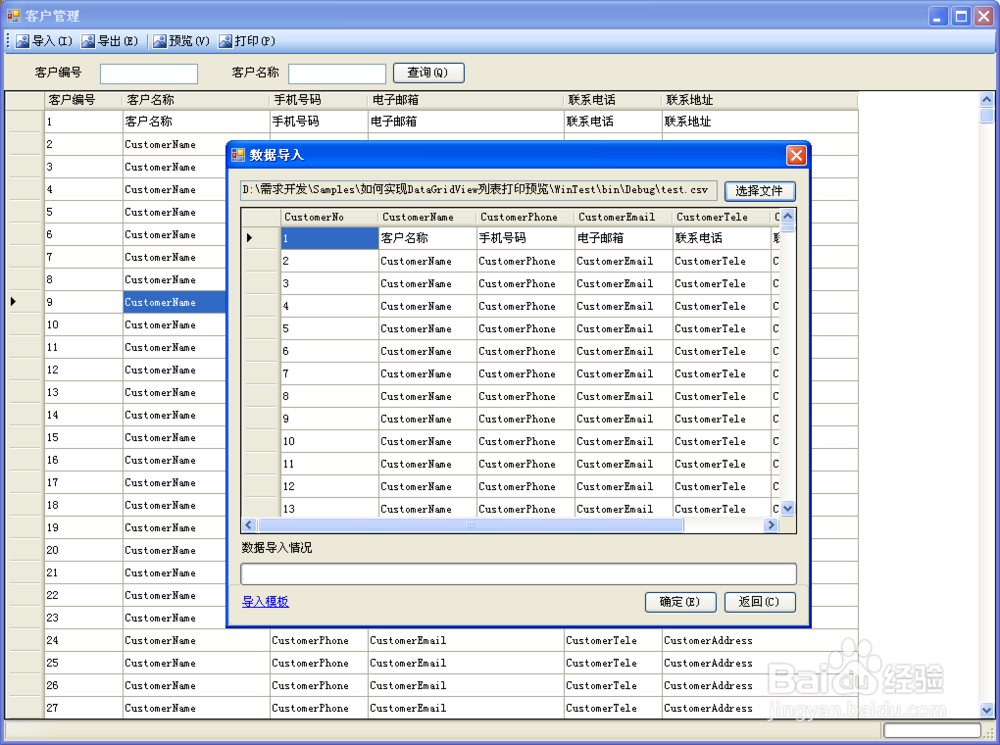Open the 导入模板 link
The image size is (1000, 745).
coord(265,601)
